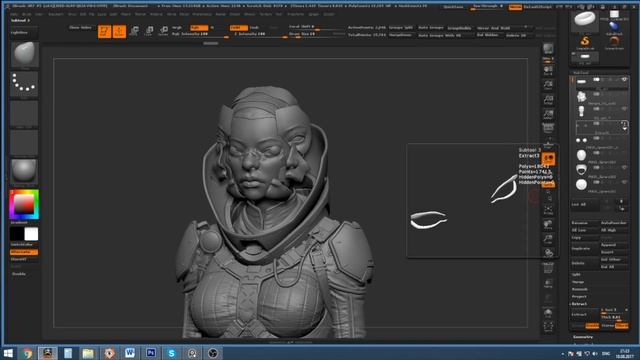This screenshot has height=360, width=640.
Task: Click the QuickSave button
Action: point(453,7)
